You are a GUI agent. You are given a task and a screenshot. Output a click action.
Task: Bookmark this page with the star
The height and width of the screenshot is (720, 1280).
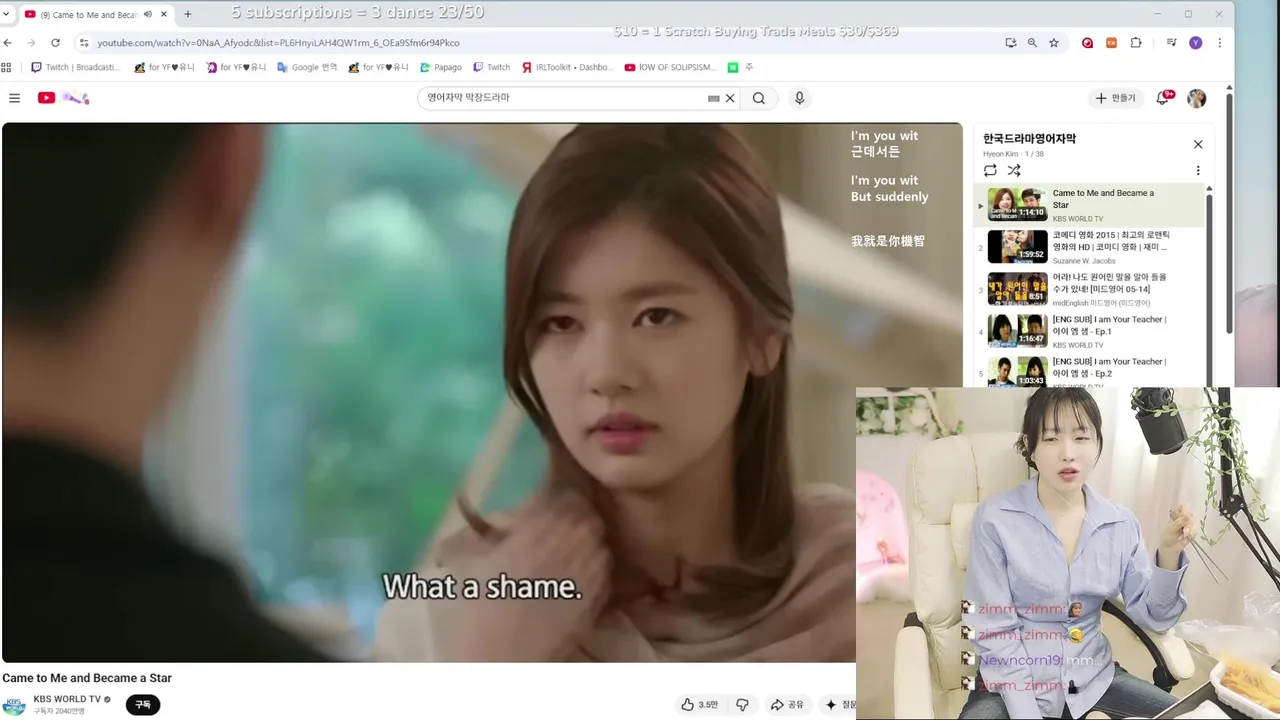pyautogui.click(x=1054, y=43)
